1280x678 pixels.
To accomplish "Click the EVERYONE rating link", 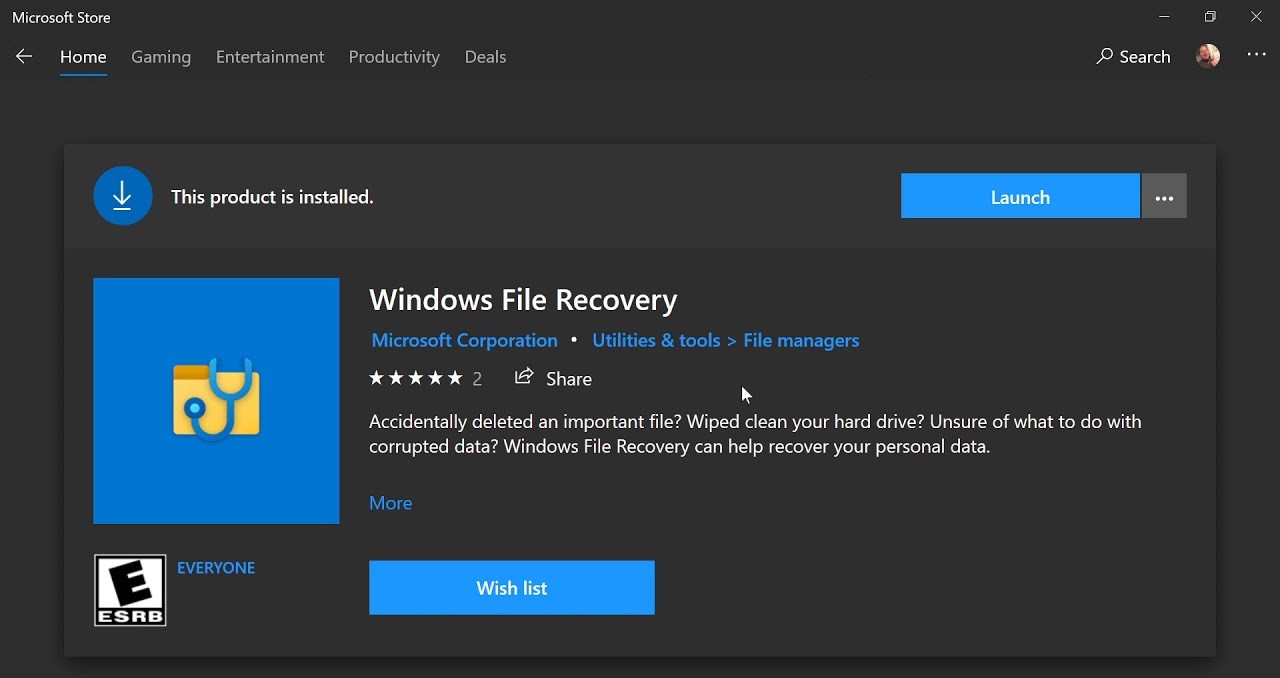I will tap(216, 568).
